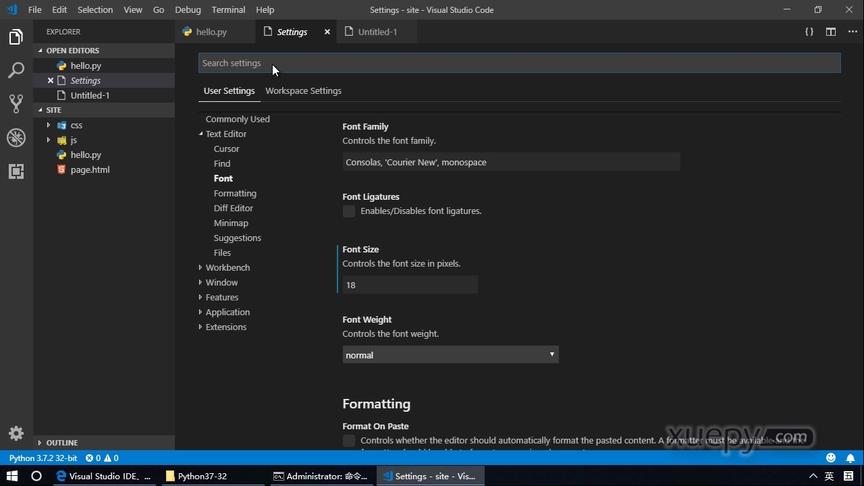864x486 pixels.
Task: Toggle the Font Ligatures checkbox
Action: tap(349, 211)
